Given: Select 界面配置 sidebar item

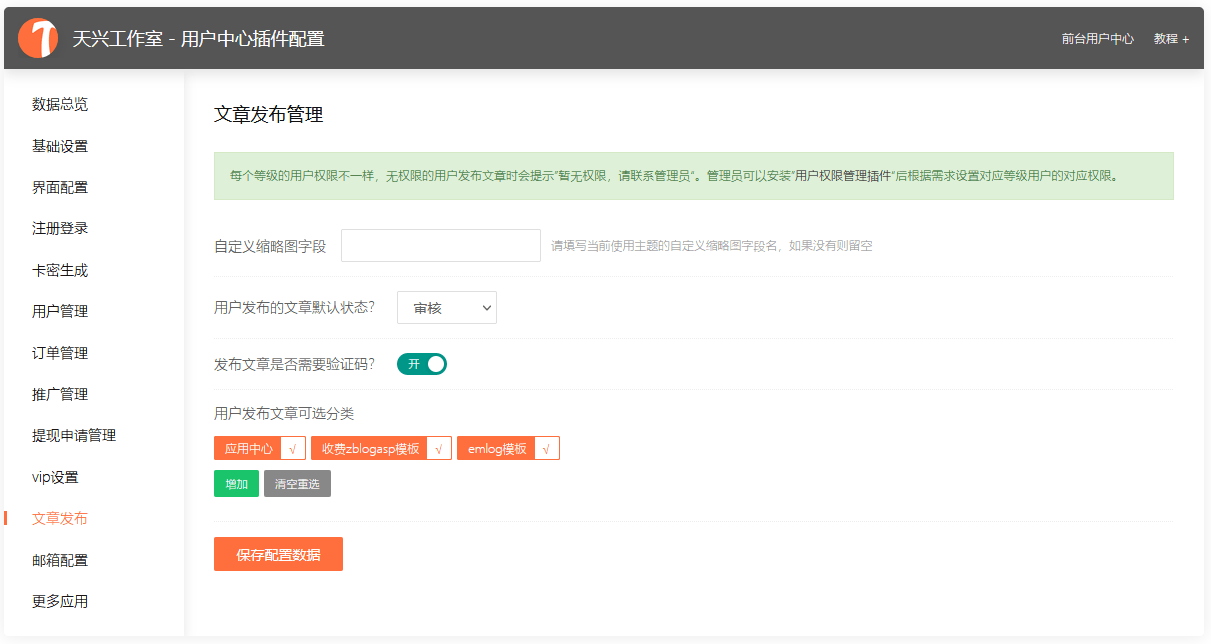Looking at the screenshot, I should (60, 187).
